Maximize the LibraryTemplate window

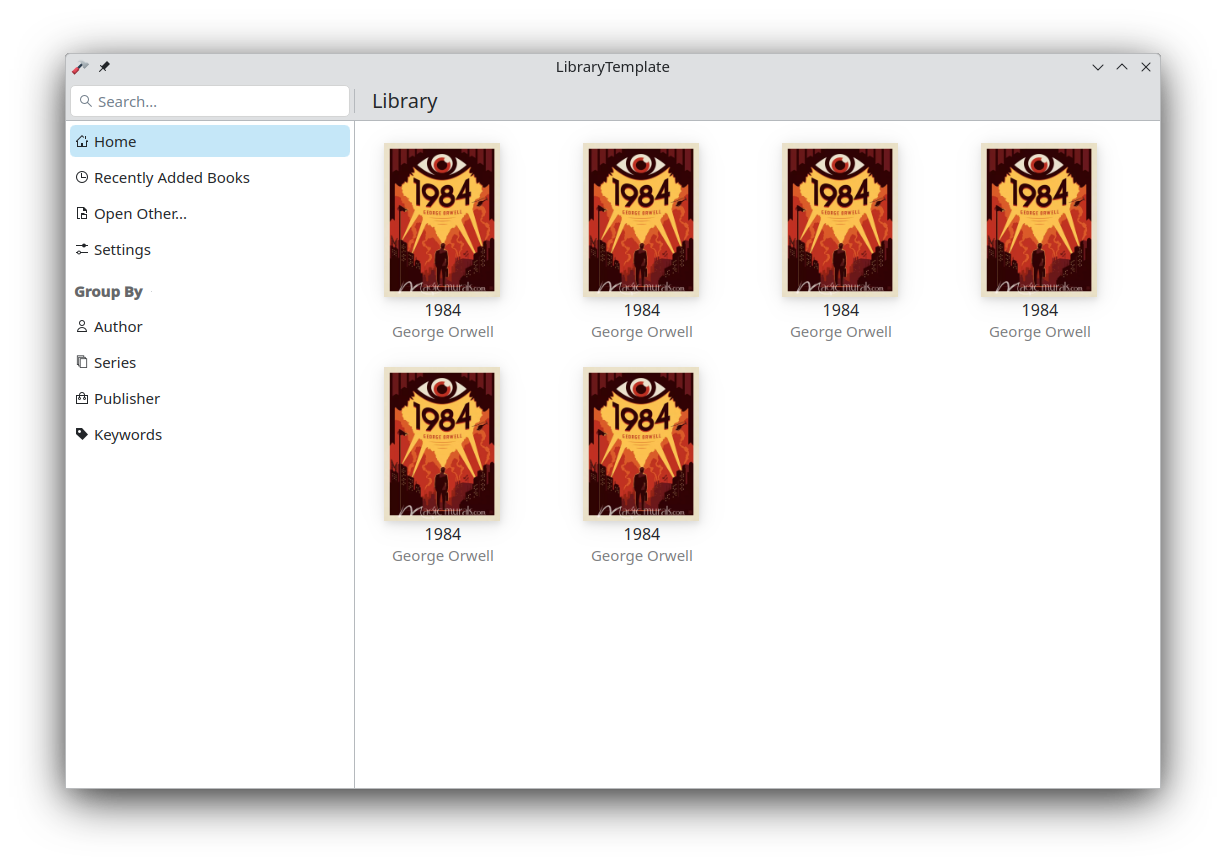click(x=1122, y=67)
